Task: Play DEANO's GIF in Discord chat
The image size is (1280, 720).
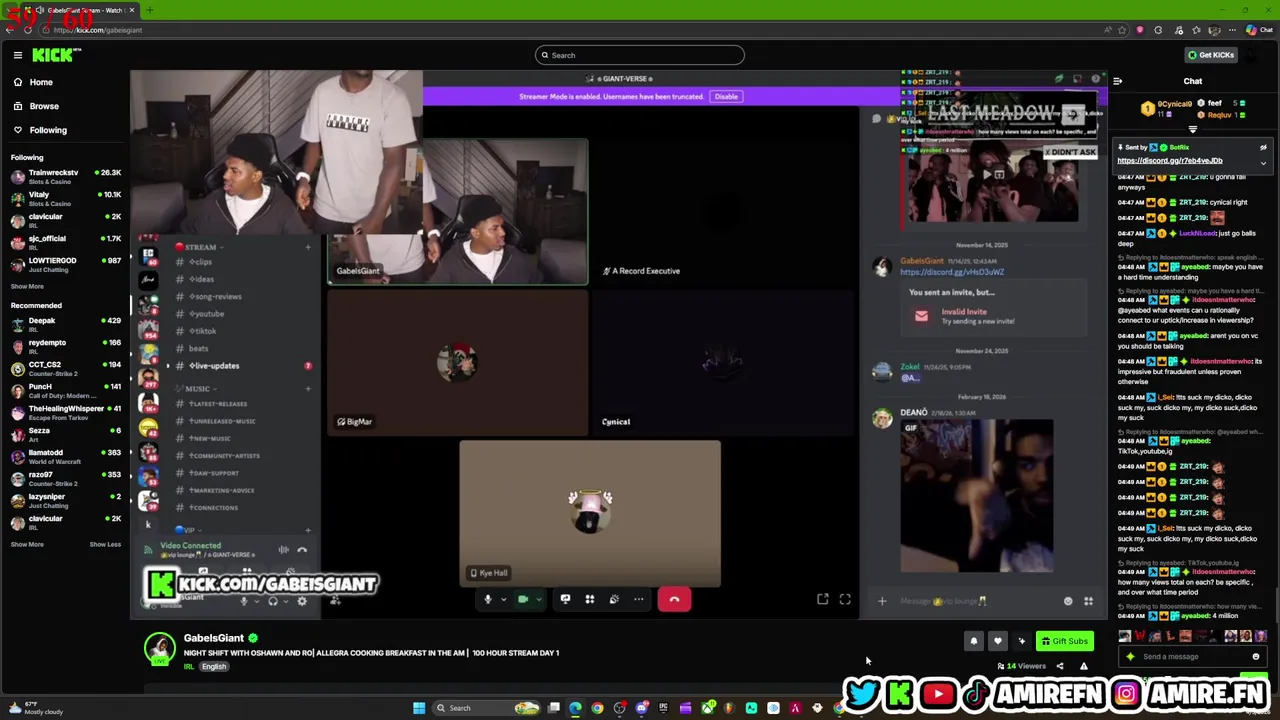Action: point(976,497)
